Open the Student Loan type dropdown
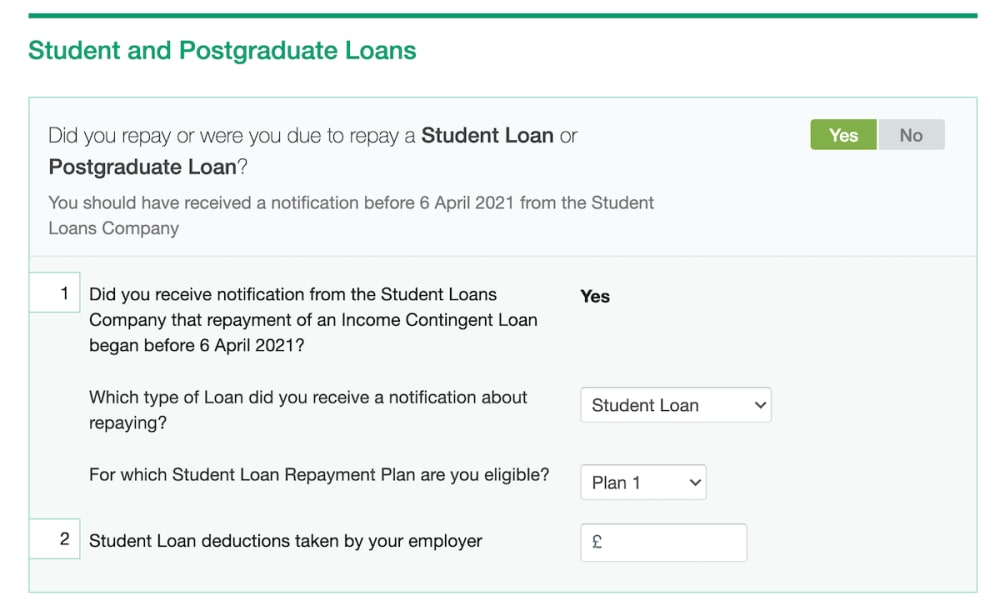The width and height of the screenshot is (1000, 606). tap(675, 405)
